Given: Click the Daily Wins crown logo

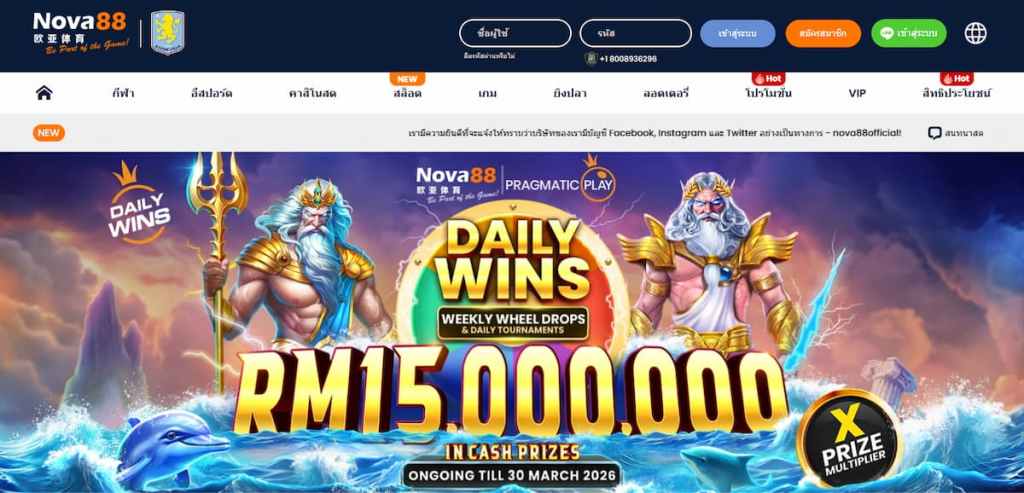Looking at the screenshot, I should [x=140, y=202].
